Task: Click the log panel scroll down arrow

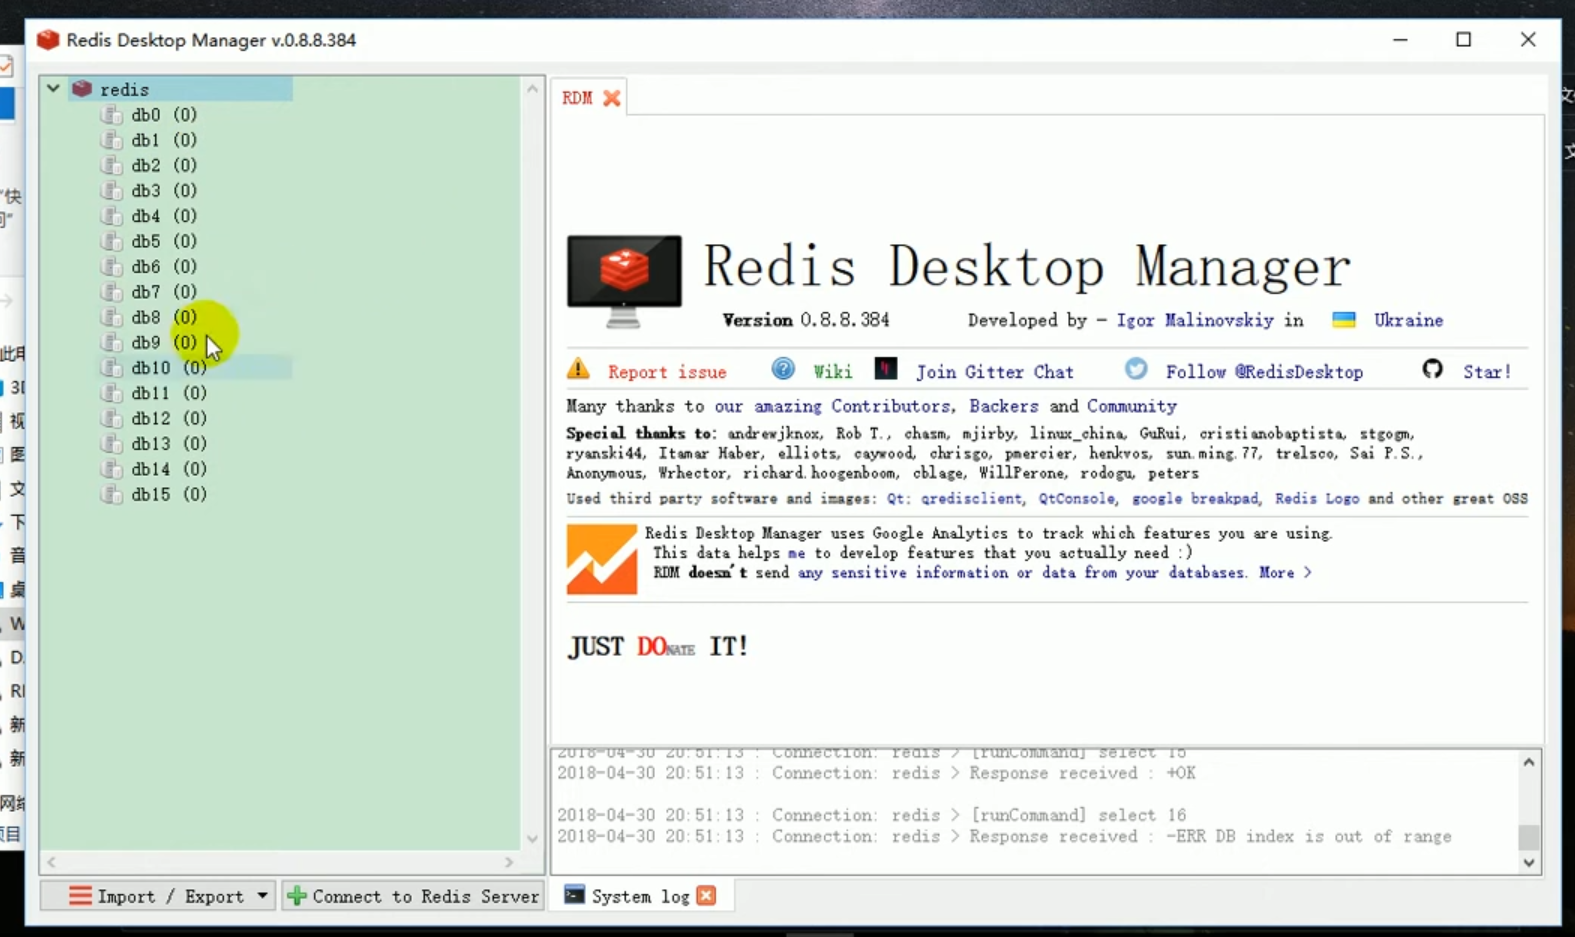Action: 1528,863
